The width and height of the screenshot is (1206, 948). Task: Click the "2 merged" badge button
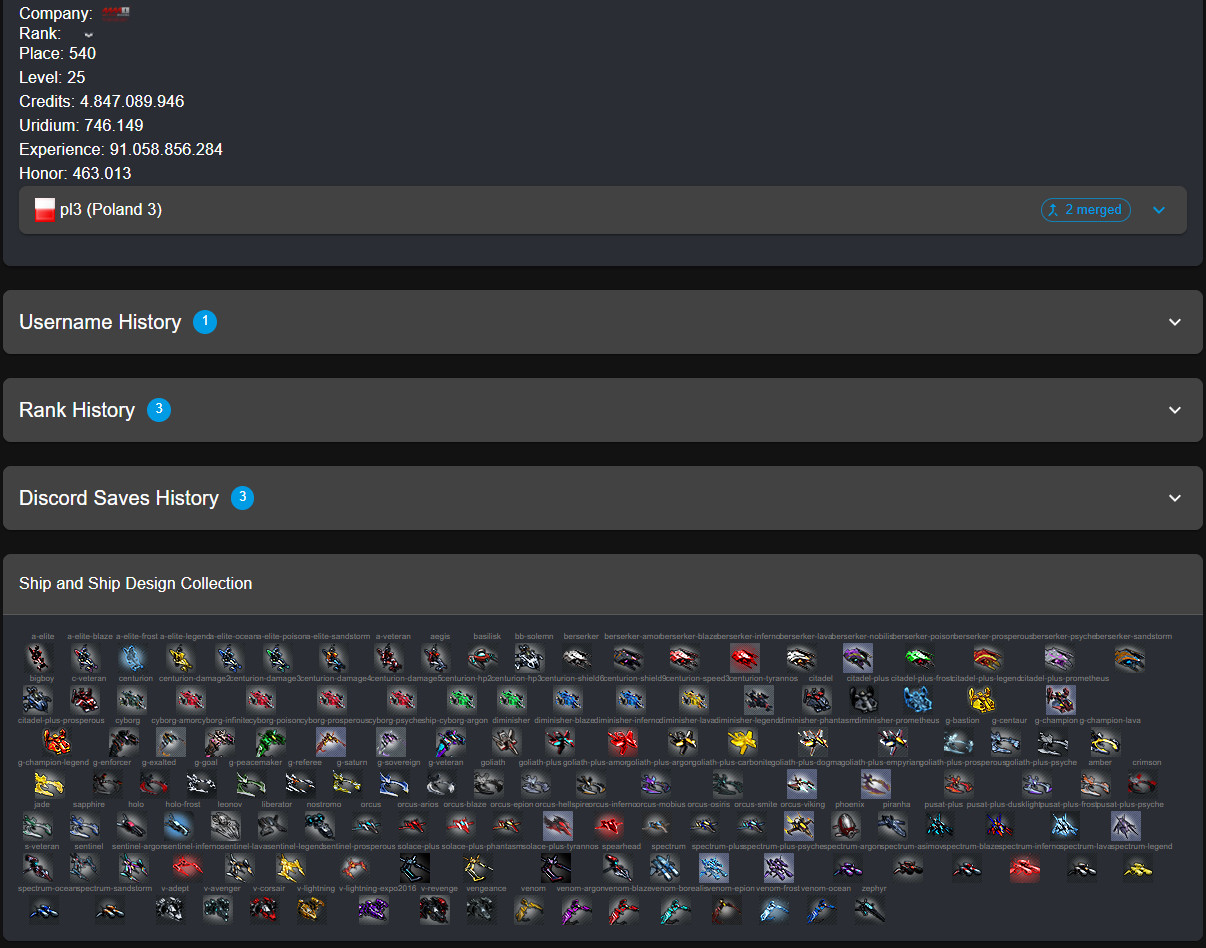coord(1086,210)
